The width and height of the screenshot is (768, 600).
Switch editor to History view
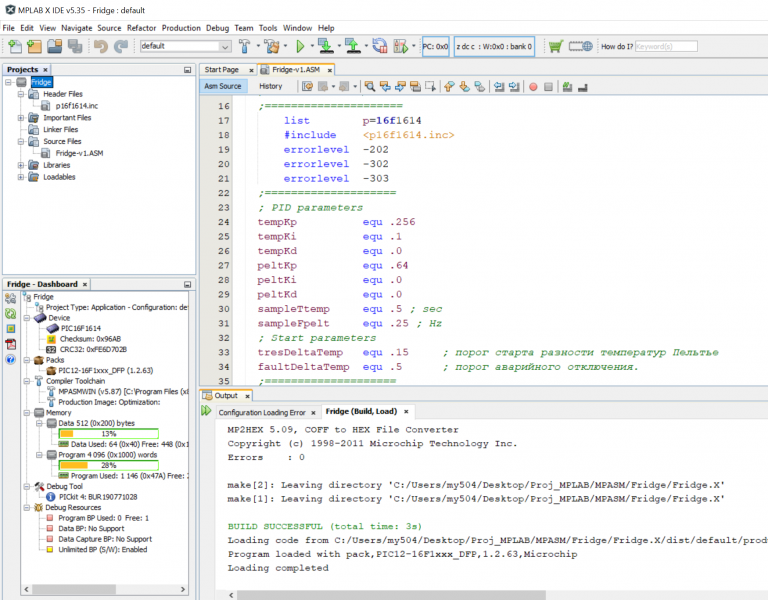point(270,86)
